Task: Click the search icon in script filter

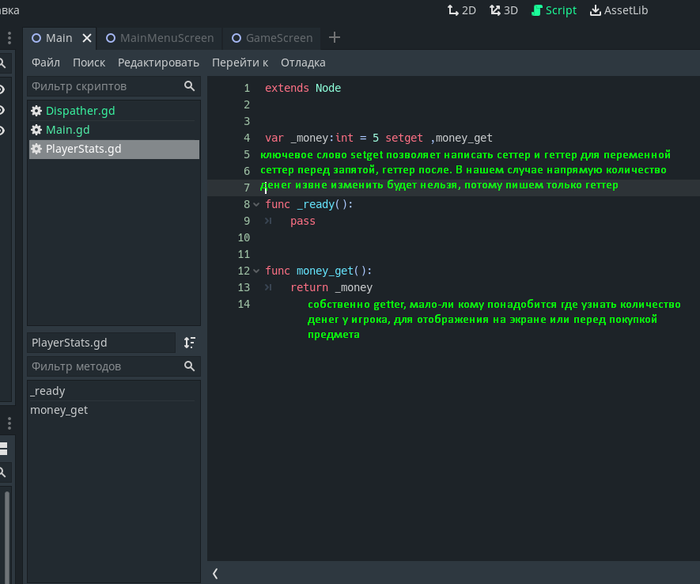Action: pos(189,87)
